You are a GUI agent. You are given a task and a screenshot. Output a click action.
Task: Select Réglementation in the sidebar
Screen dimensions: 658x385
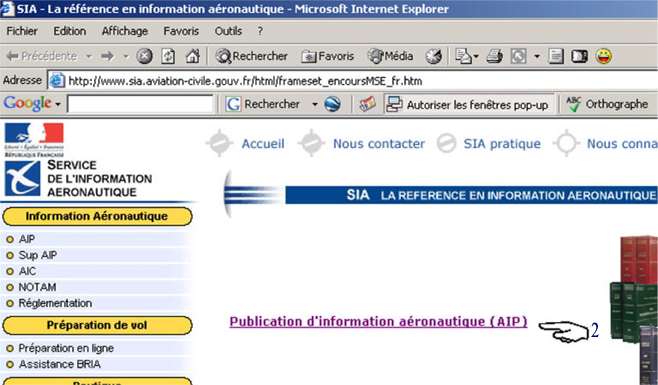click(55, 303)
